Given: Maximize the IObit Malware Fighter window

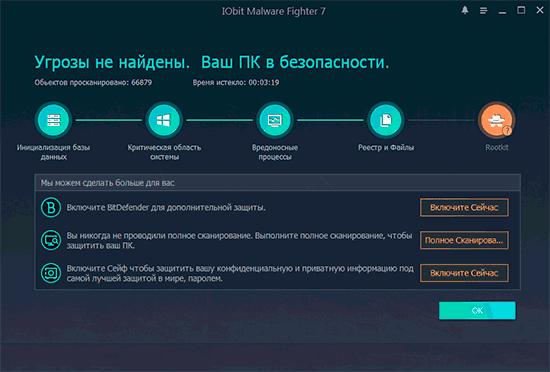Looking at the screenshot, I should coord(521,10).
